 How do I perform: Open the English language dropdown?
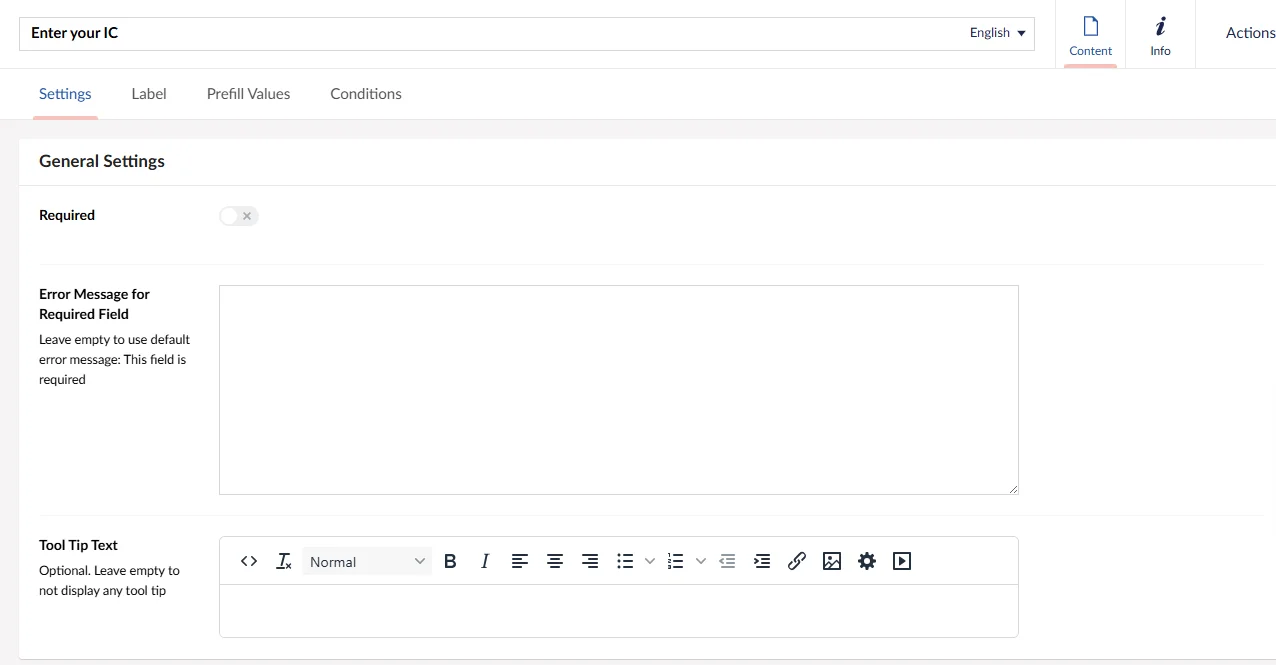click(997, 33)
